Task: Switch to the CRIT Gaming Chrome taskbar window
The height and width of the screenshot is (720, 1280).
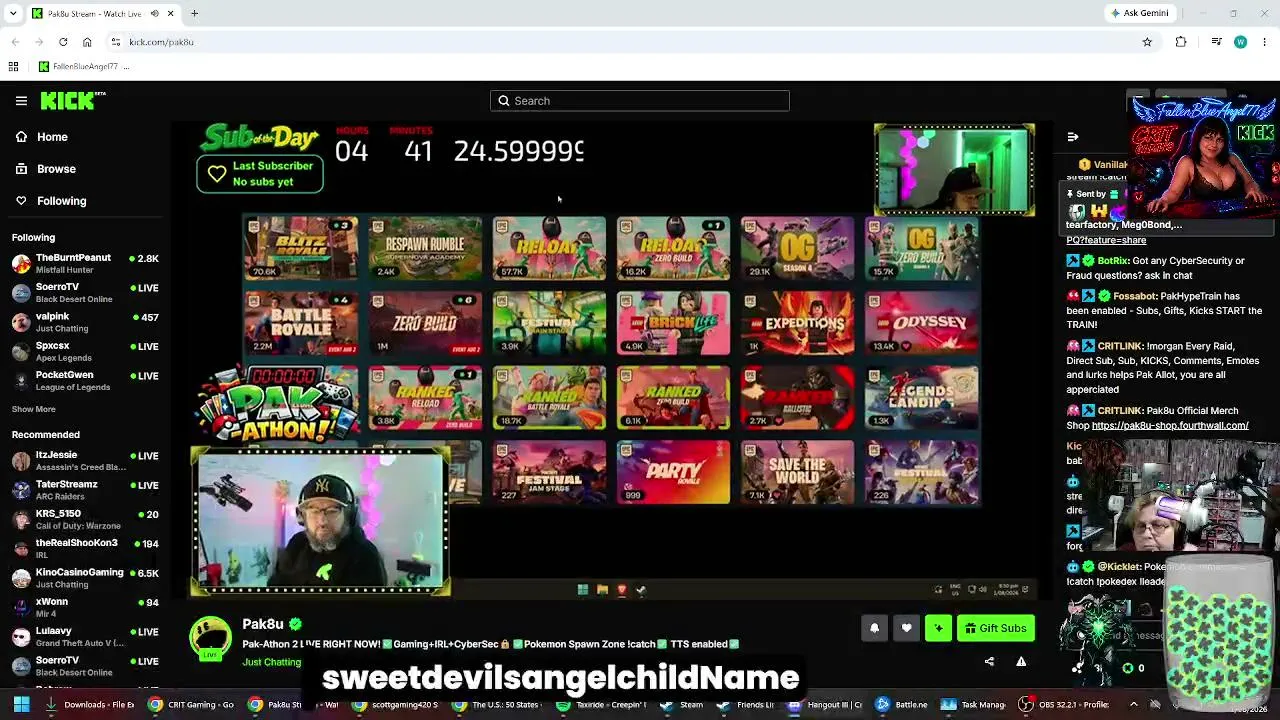Action: click(x=191, y=705)
